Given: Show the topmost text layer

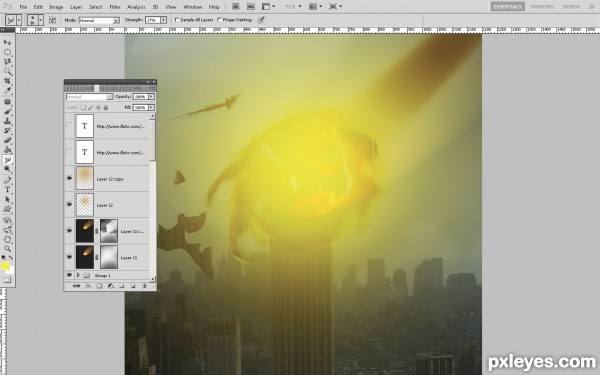Looking at the screenshot, I should 69,126.
